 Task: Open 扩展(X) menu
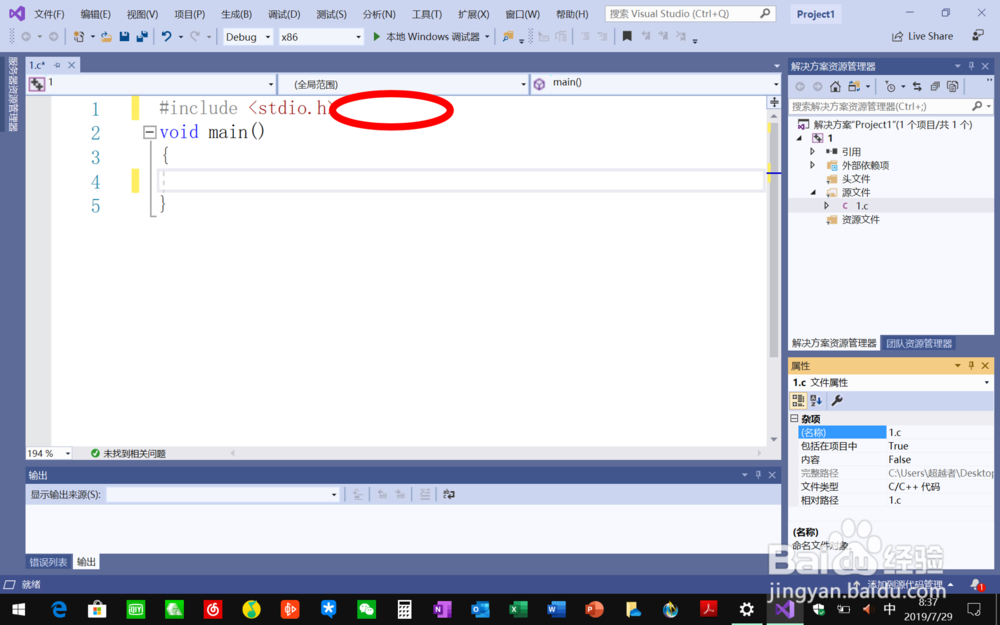[x=473, y=14]
